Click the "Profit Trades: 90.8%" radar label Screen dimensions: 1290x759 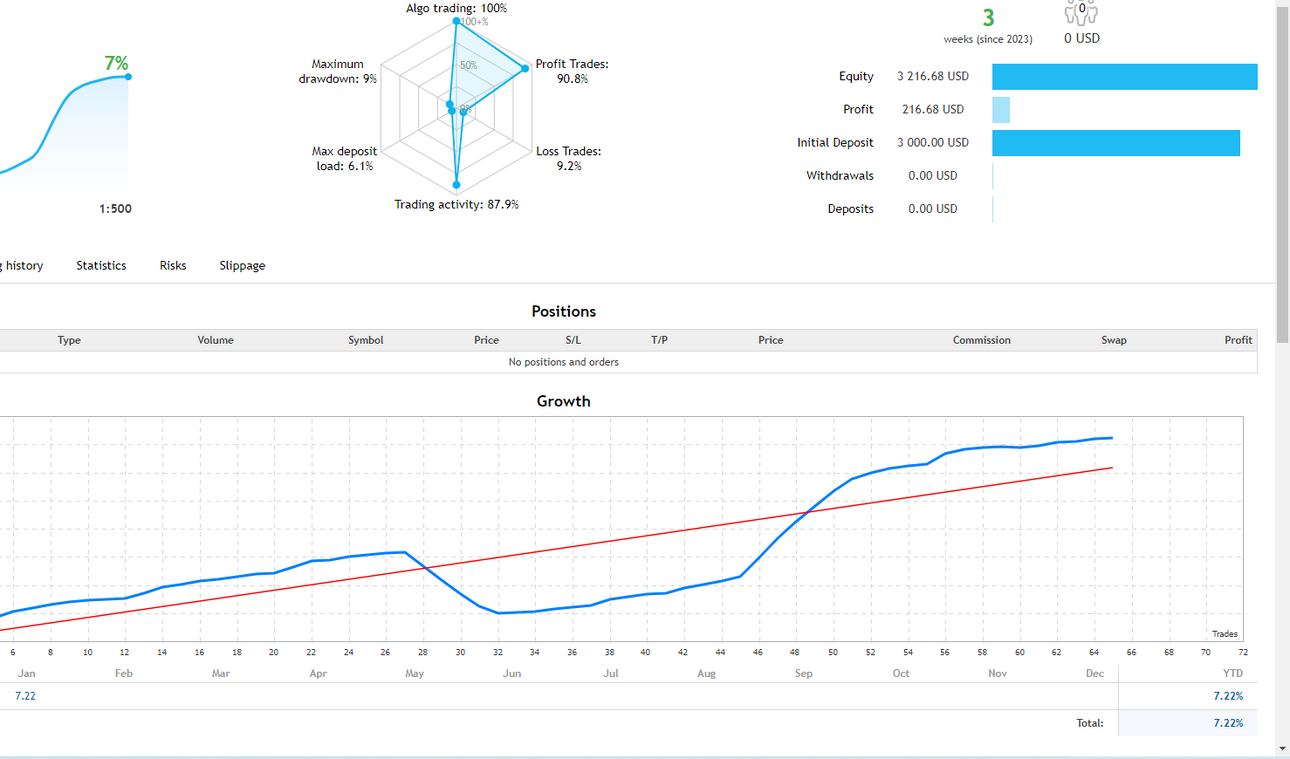[572, 71]
